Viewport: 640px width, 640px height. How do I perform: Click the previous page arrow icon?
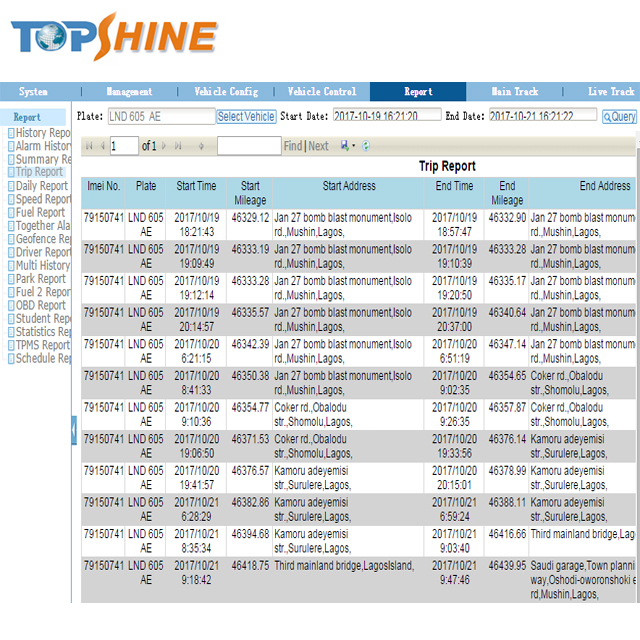coord(101,146)
